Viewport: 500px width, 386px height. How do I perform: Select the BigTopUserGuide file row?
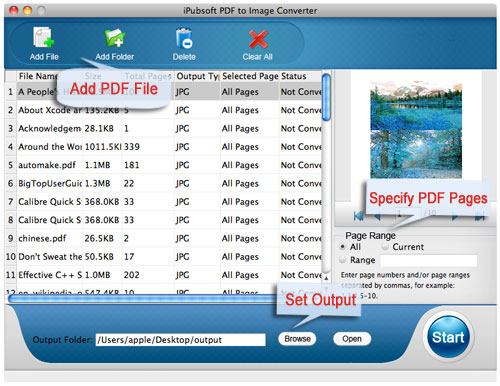(163, 183)
